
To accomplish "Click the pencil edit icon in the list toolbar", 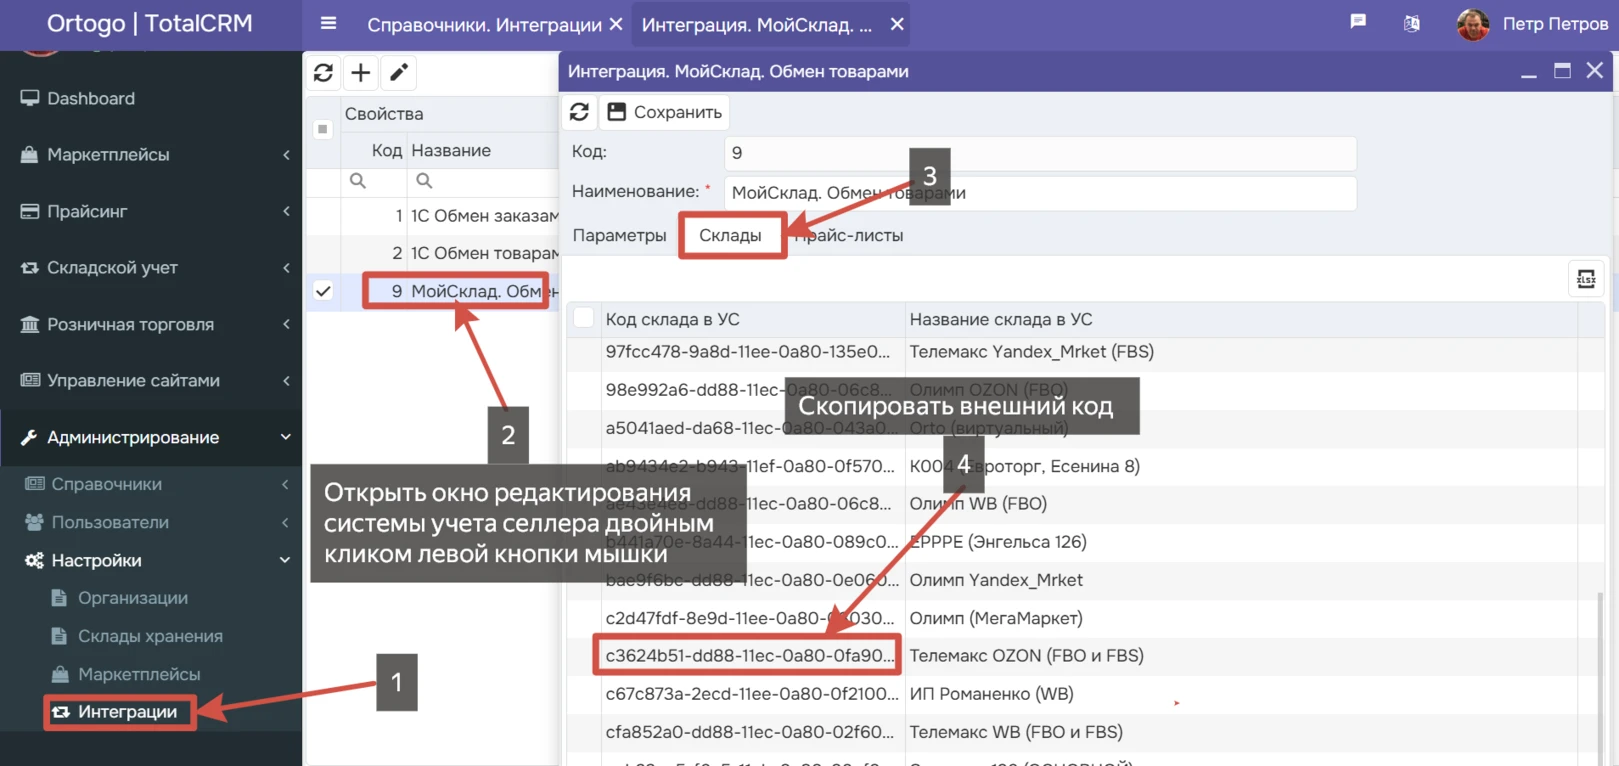I will (399, 73).
